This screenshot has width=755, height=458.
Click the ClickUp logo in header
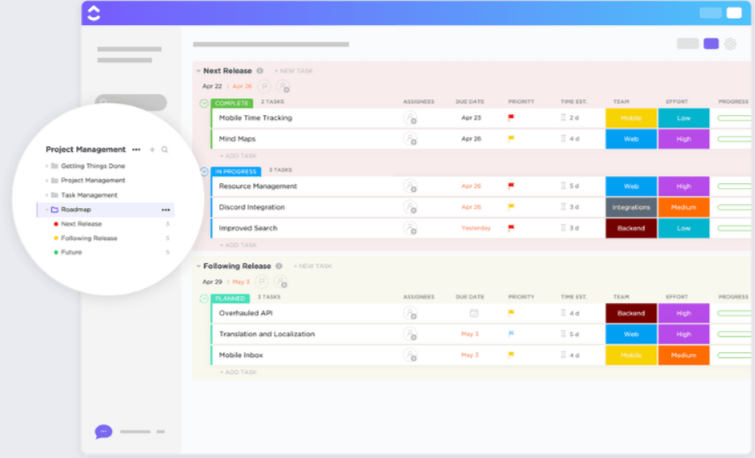(x=93, y=13)
